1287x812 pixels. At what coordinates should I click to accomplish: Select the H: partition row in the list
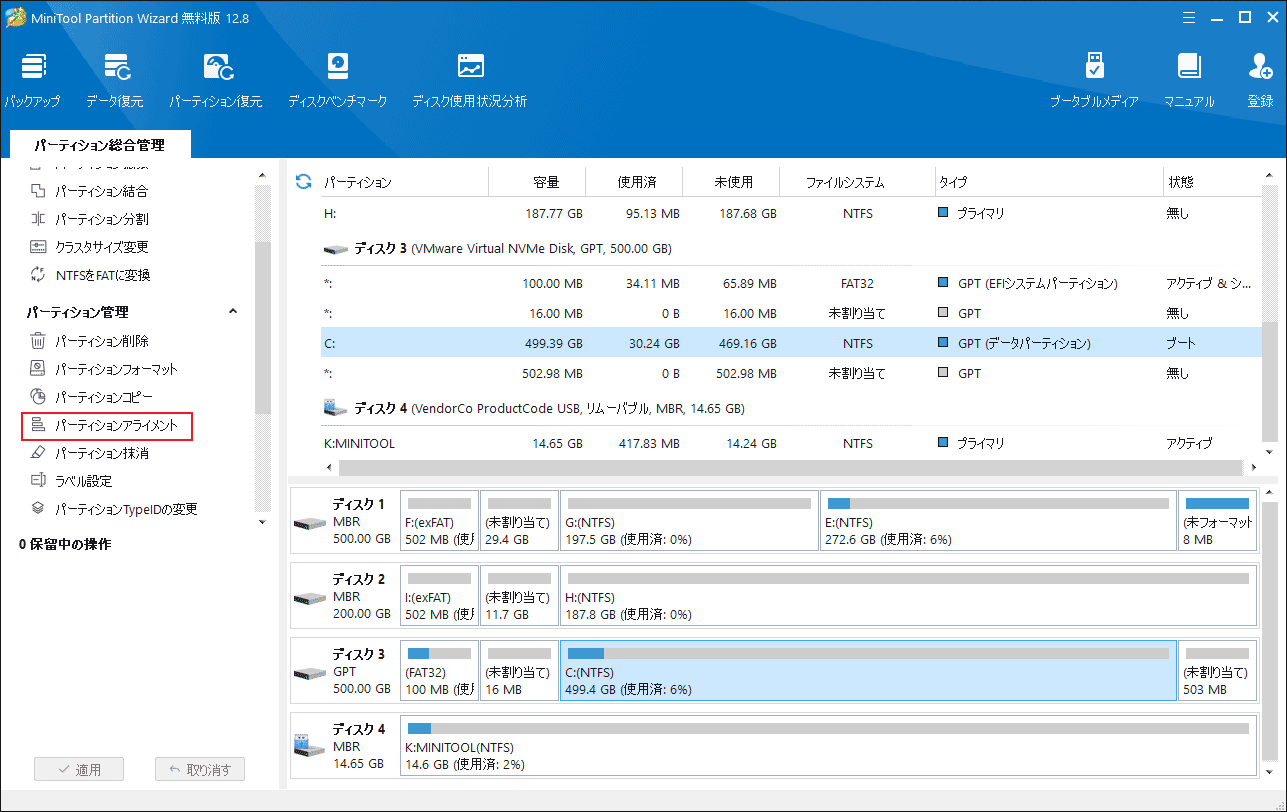(790, 213)
